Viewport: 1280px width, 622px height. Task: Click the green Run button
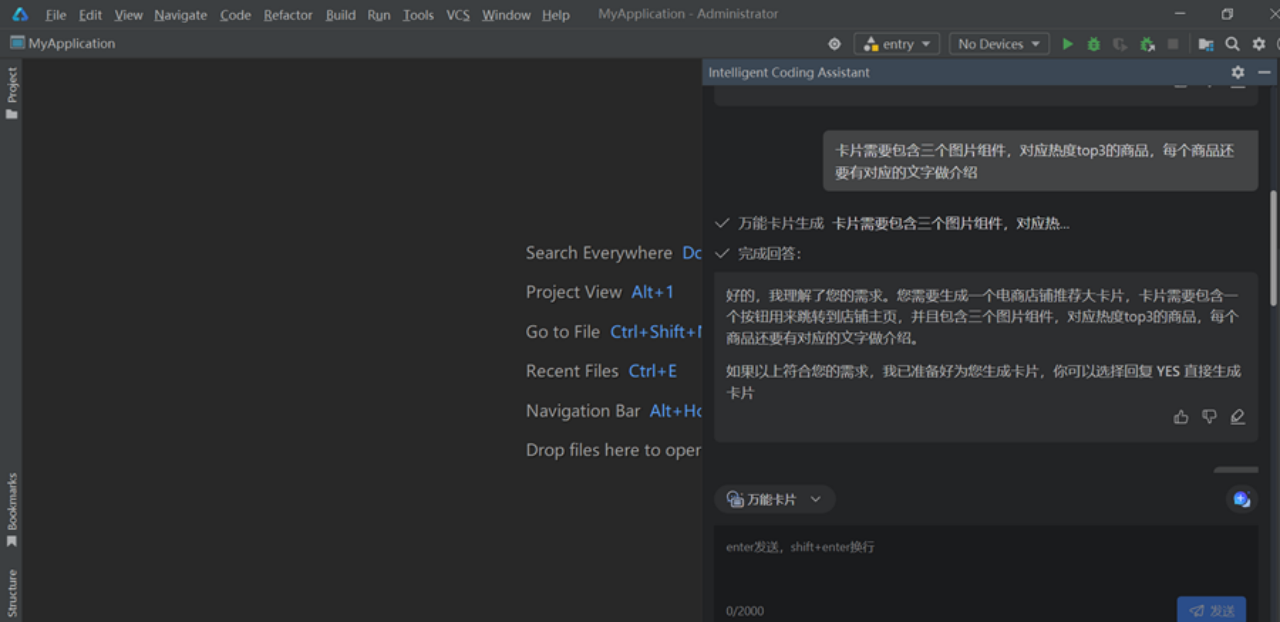[1068, 44]
